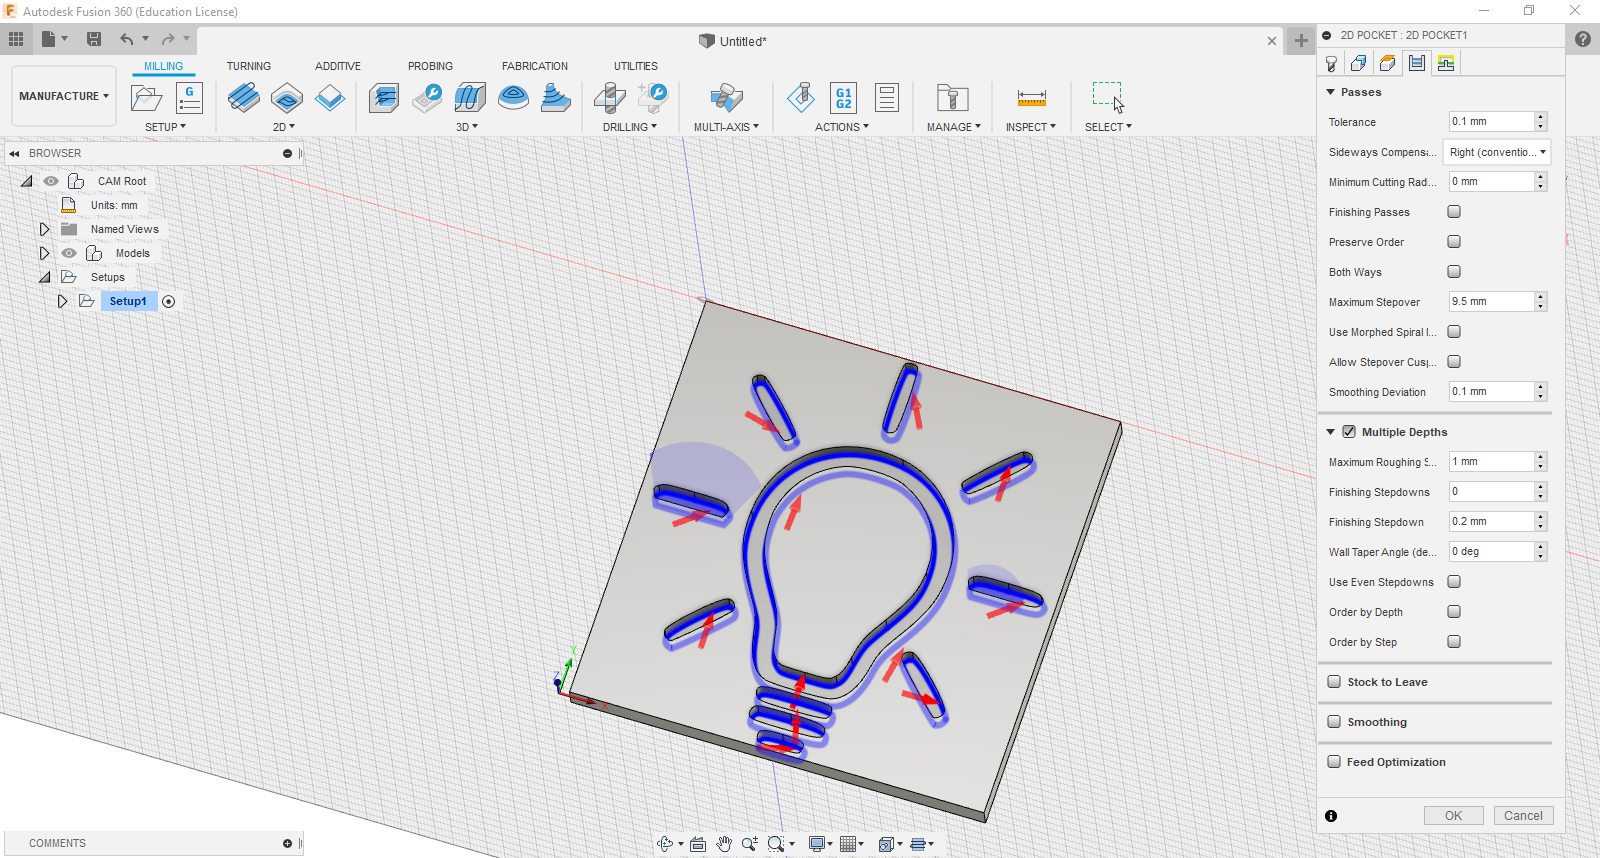Screen dimensions: 1600x858
Task: Open the Pan hand tool in navigation bar
Action: 724,844
